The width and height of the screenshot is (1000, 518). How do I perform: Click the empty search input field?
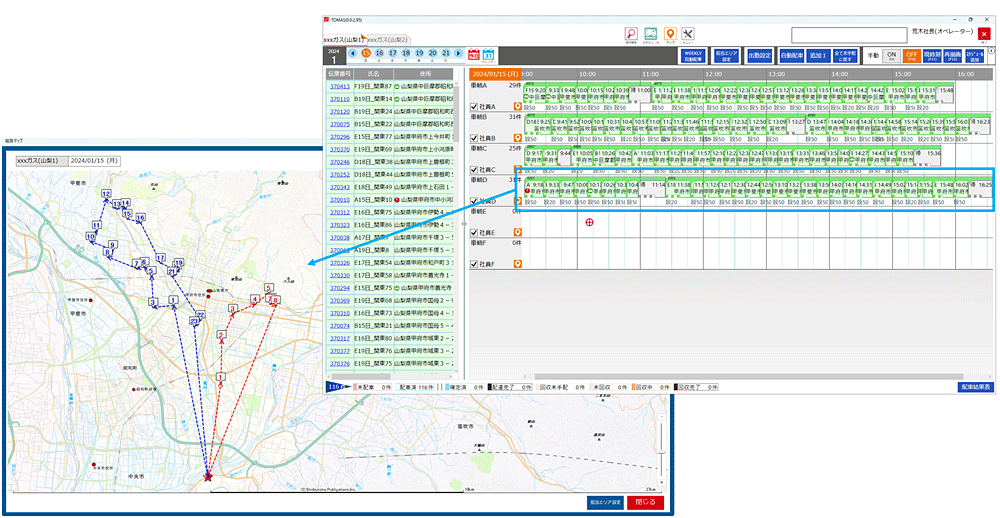(849, 34)
